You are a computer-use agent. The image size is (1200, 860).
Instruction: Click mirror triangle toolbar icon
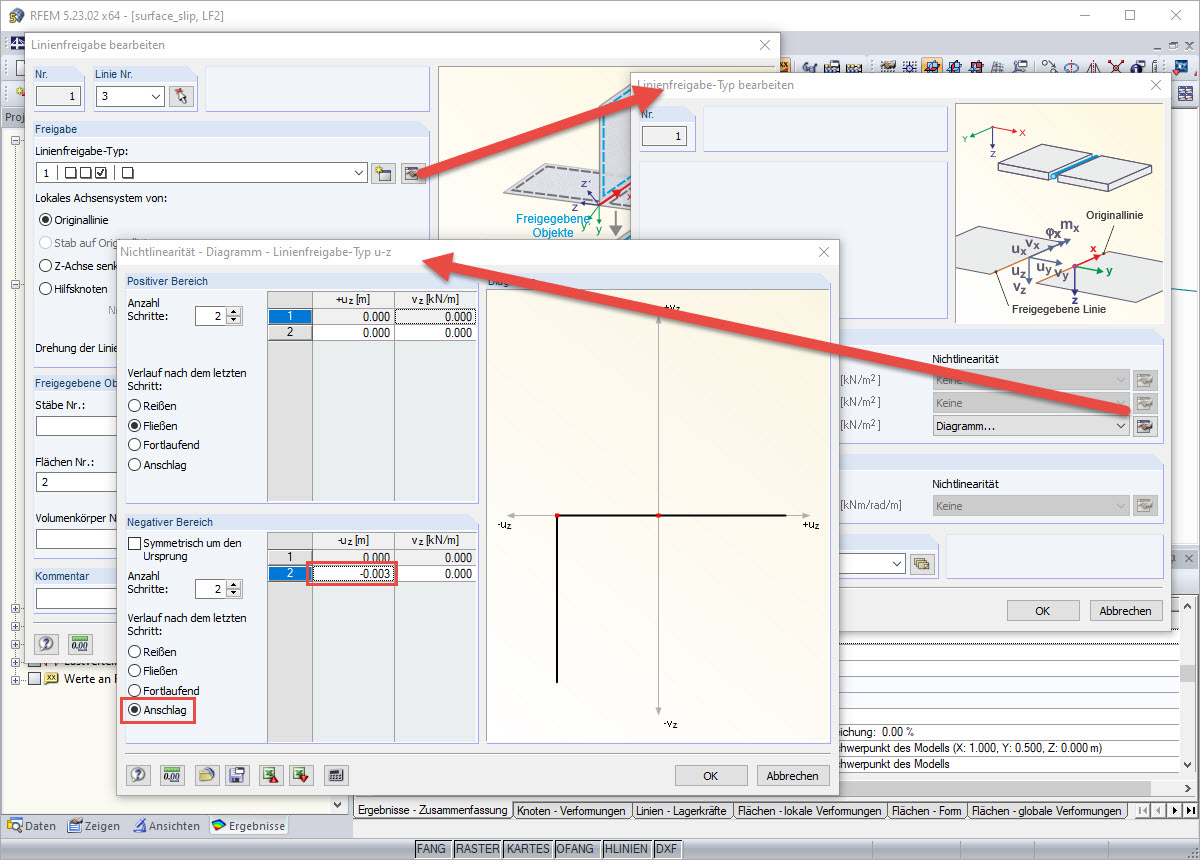(1094, 67)
